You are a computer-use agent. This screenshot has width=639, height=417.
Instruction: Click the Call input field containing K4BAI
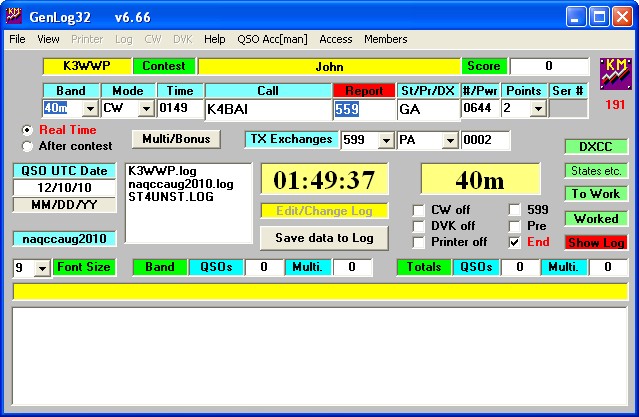click(x=266, y=109)
